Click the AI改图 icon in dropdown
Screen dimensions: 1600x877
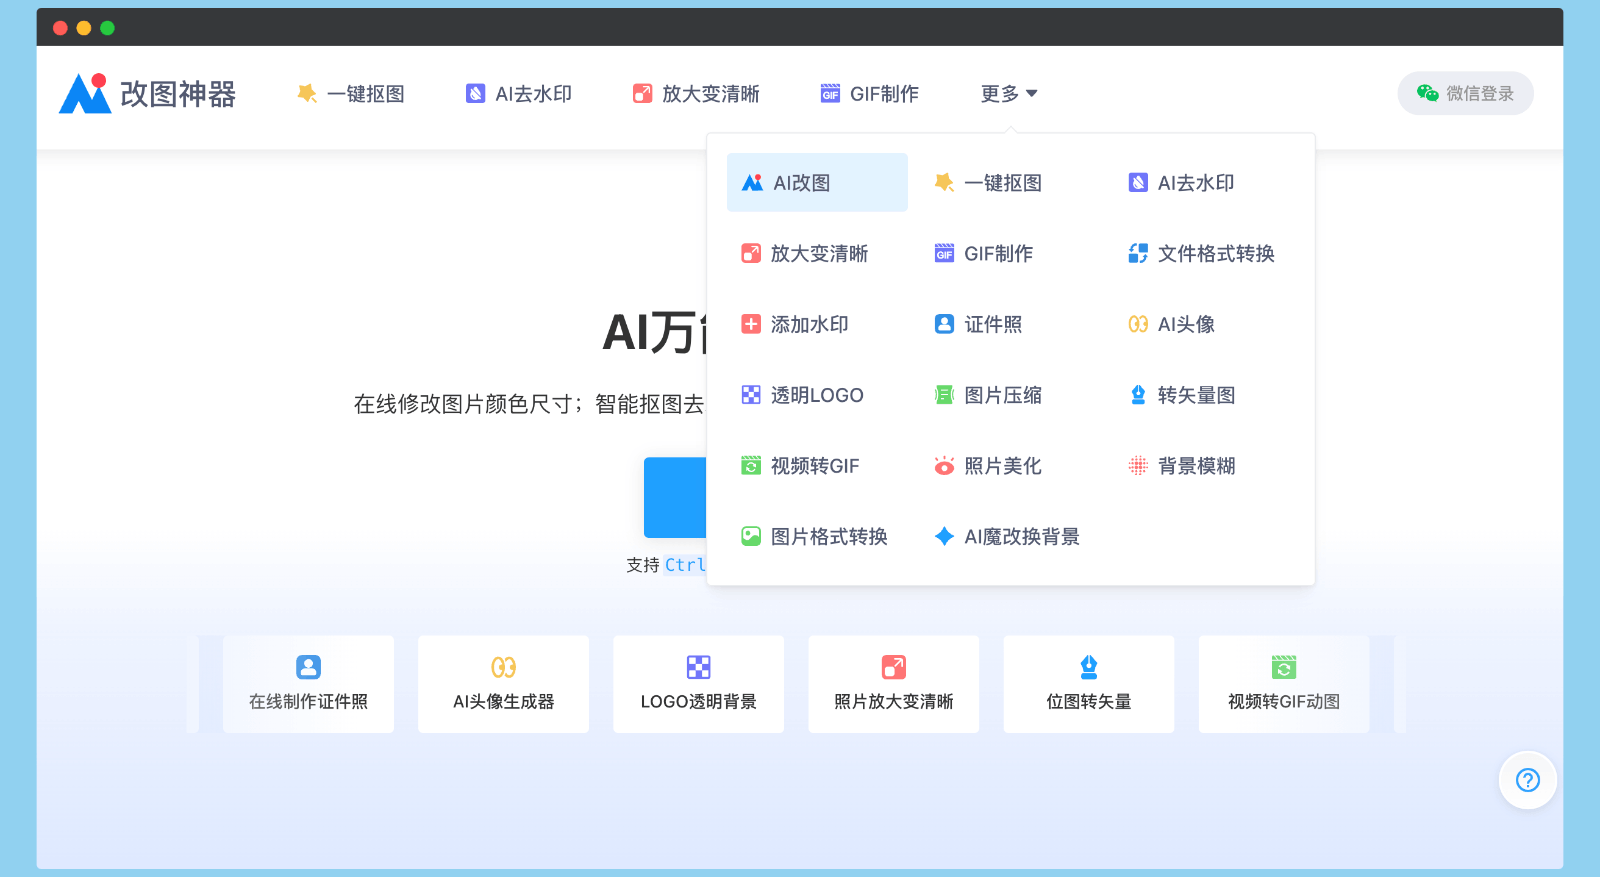[x=752, y=182]
